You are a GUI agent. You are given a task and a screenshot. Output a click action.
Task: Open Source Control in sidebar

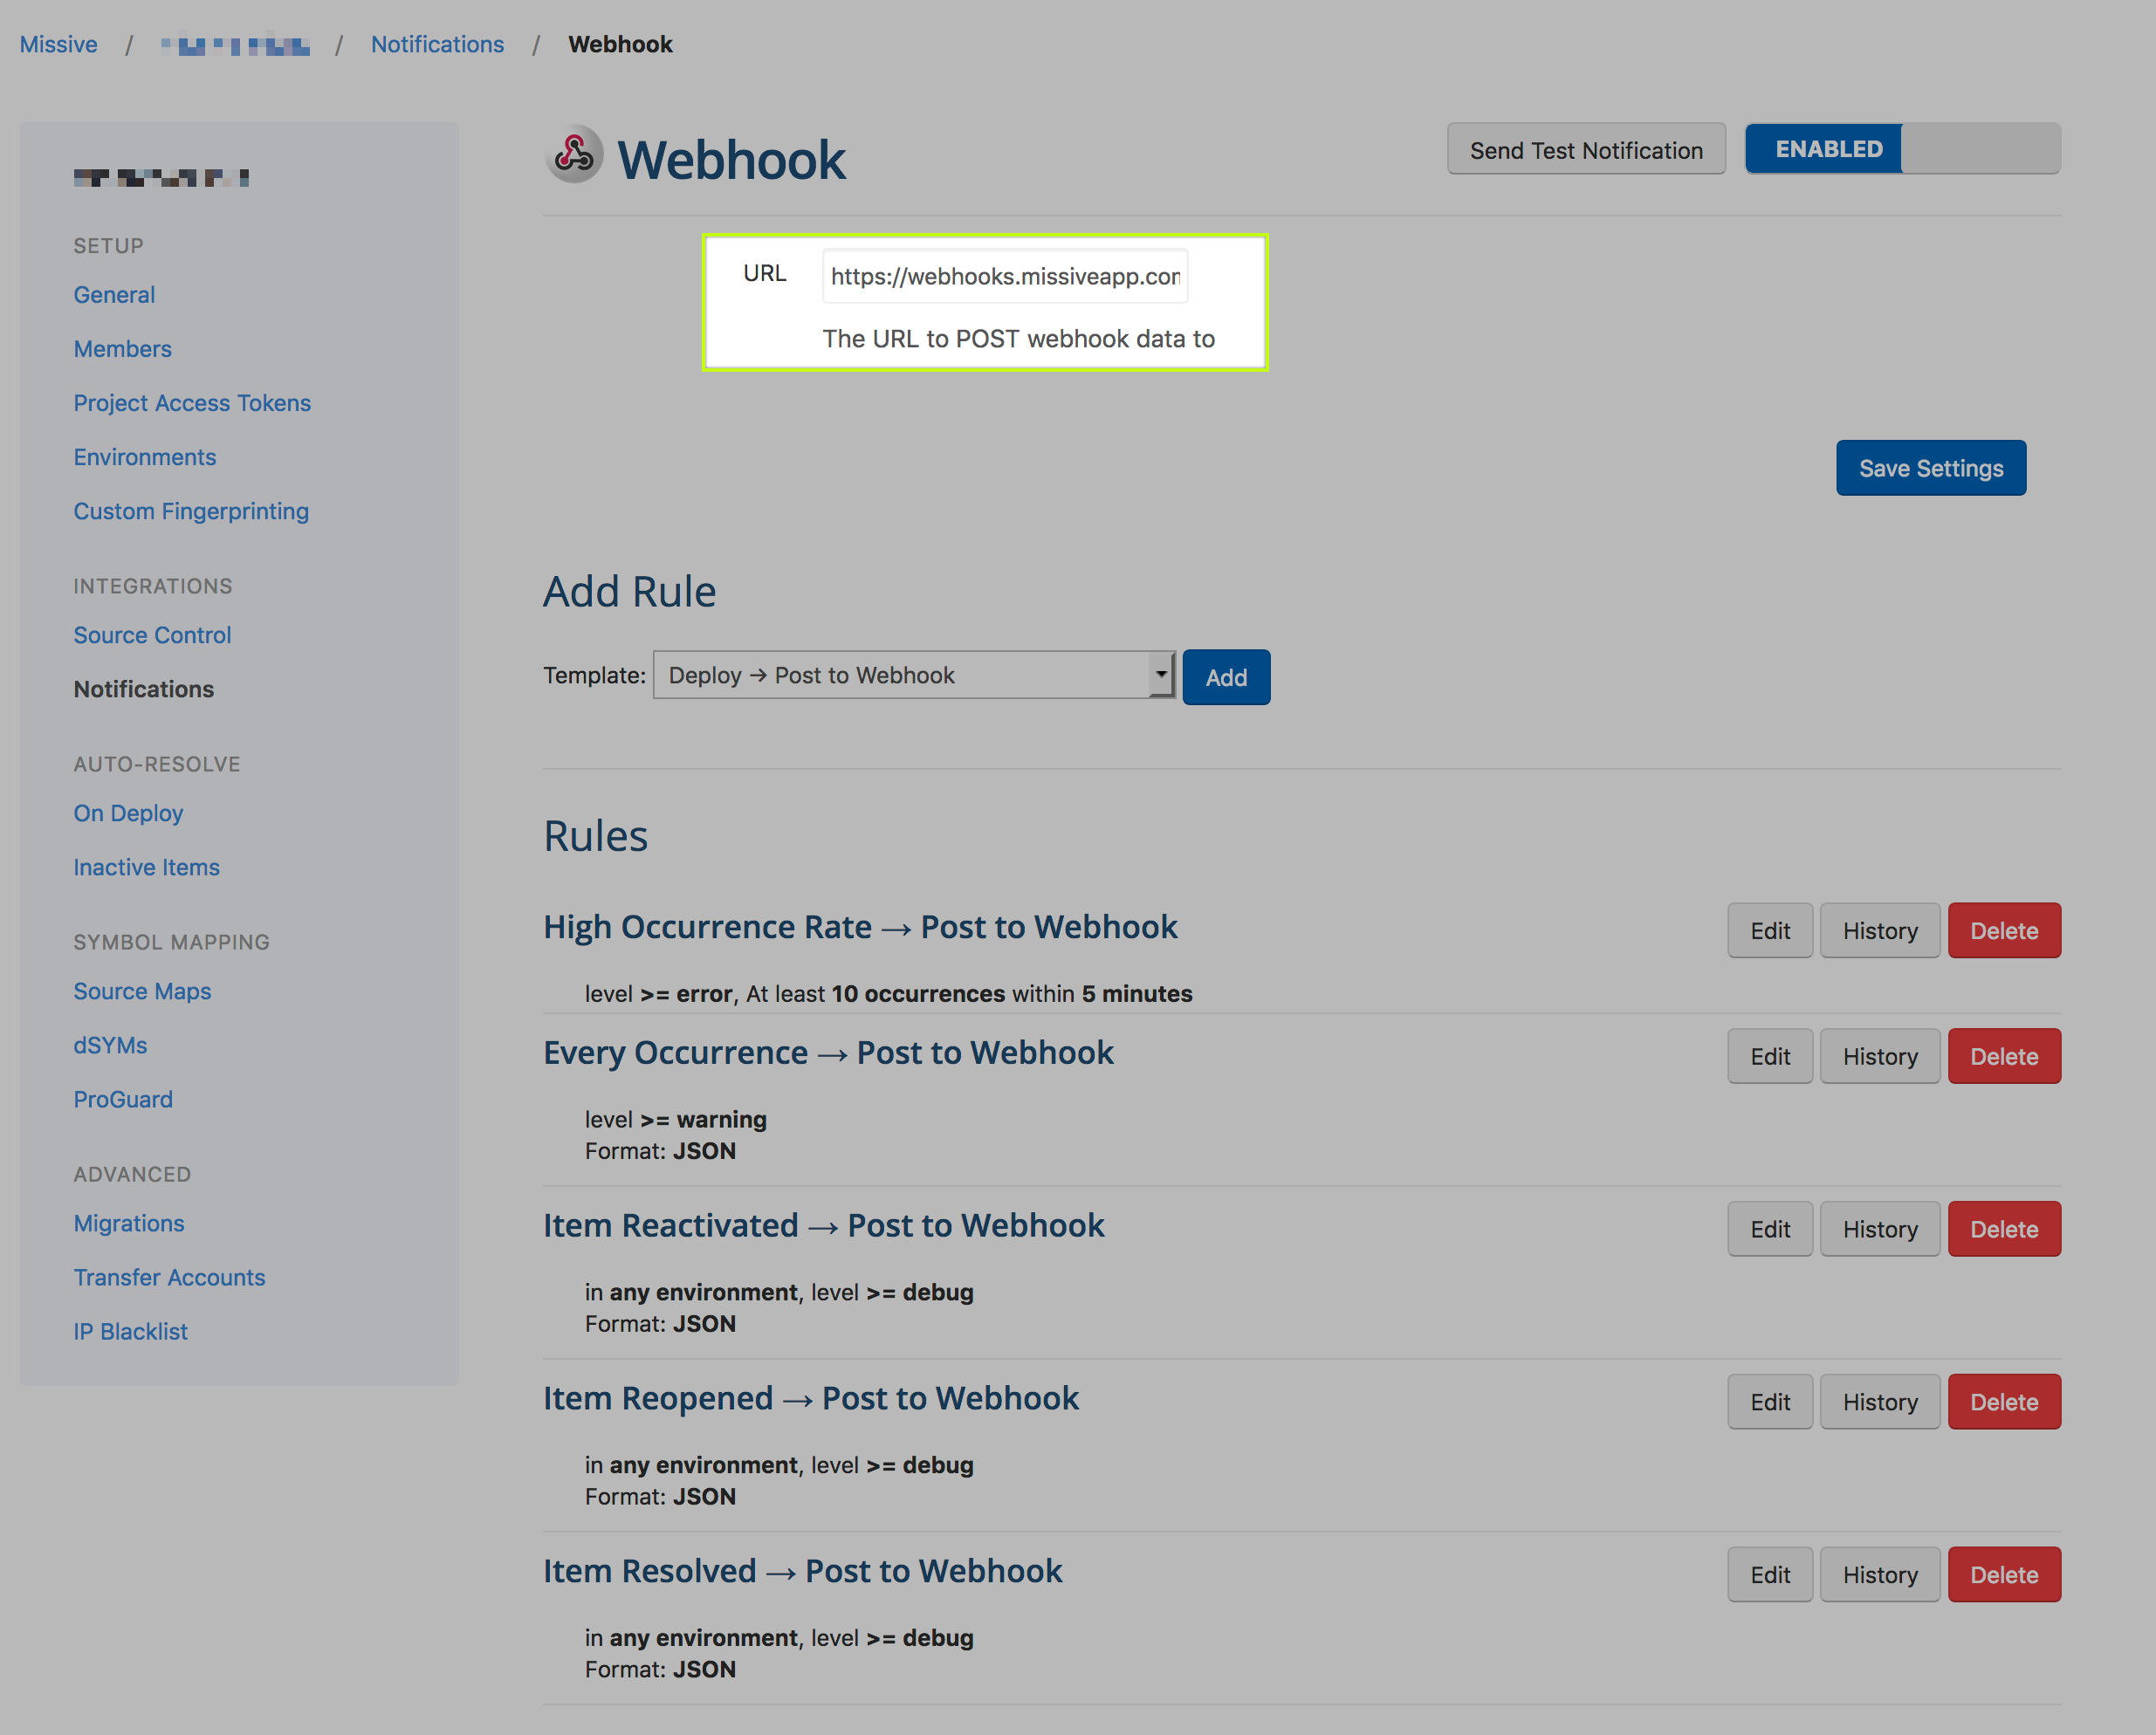pos(152,635)
